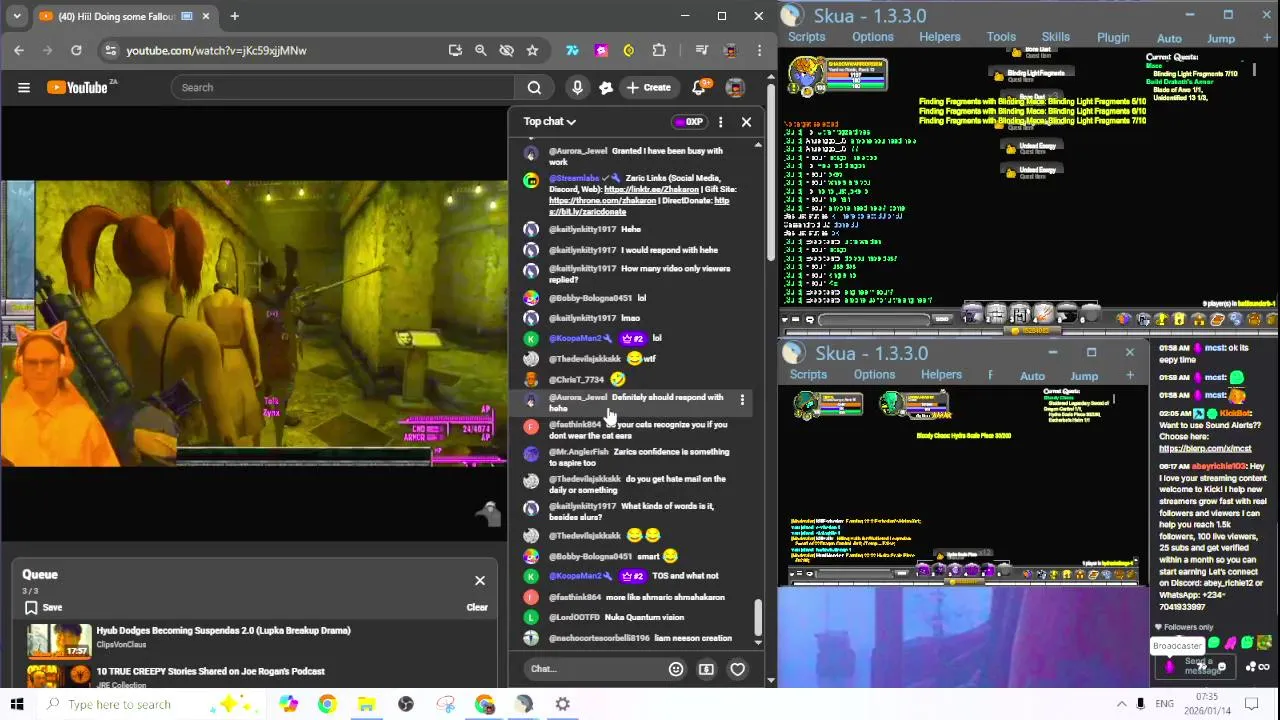Open Skills menu in top Skua window

click(1055, 37)
